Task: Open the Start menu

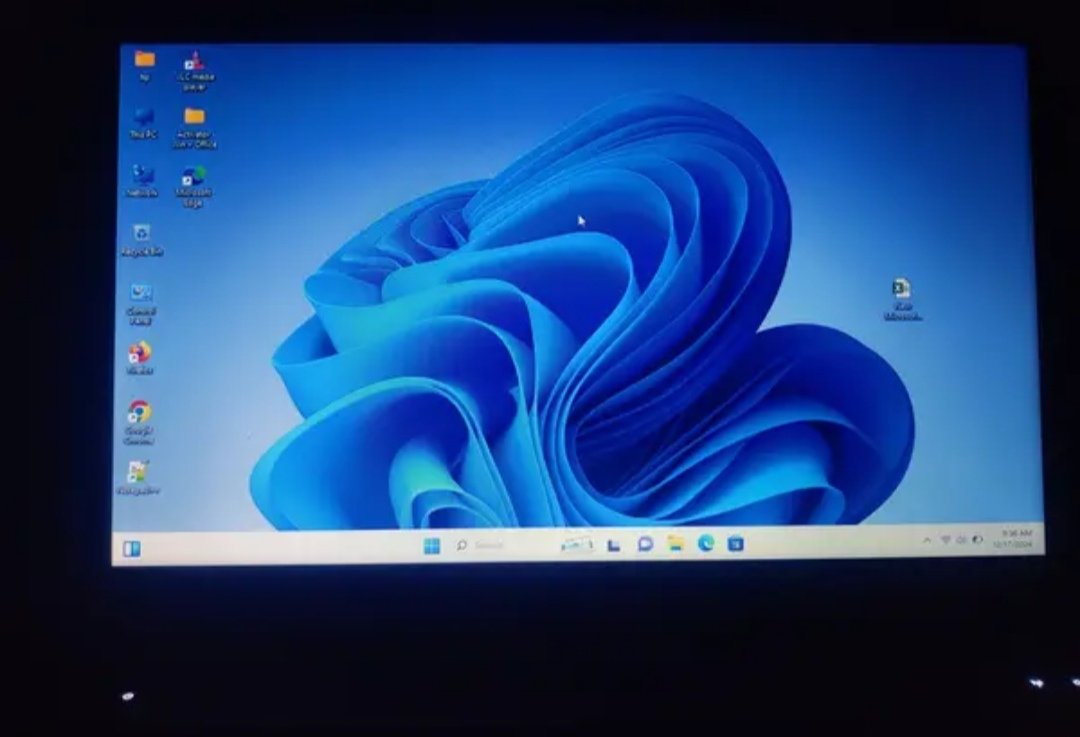Action: (430, 543)
